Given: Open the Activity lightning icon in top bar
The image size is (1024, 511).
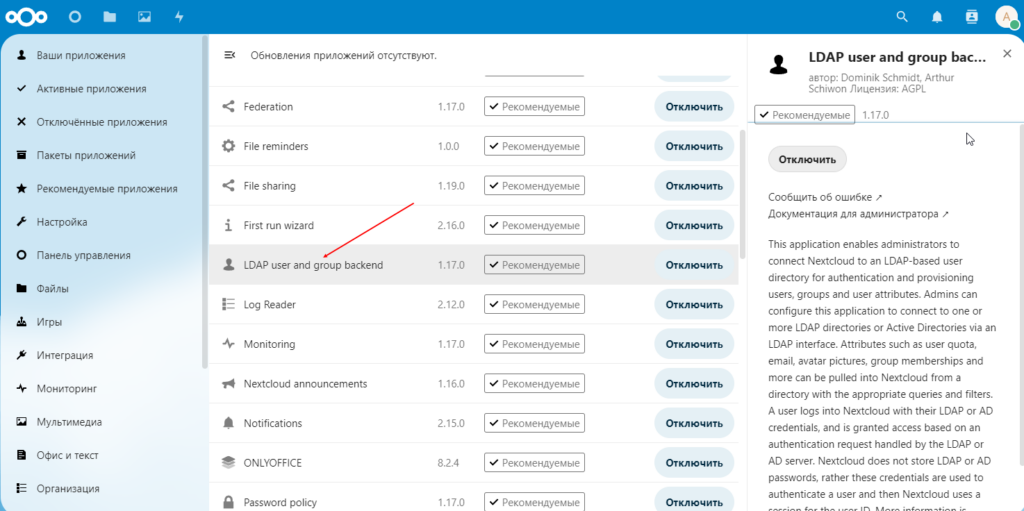Looking at the screenshot, I should tap(179, 17).
